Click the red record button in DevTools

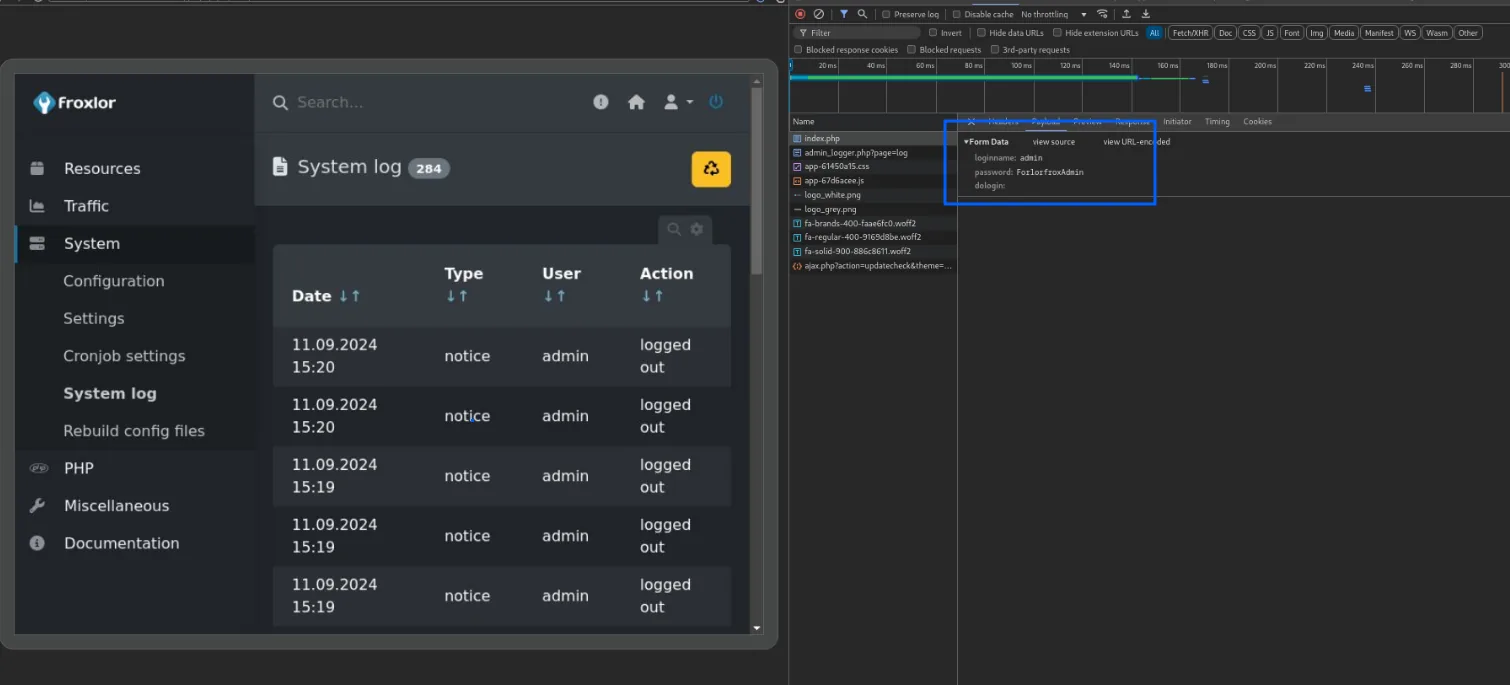point(800,14)
